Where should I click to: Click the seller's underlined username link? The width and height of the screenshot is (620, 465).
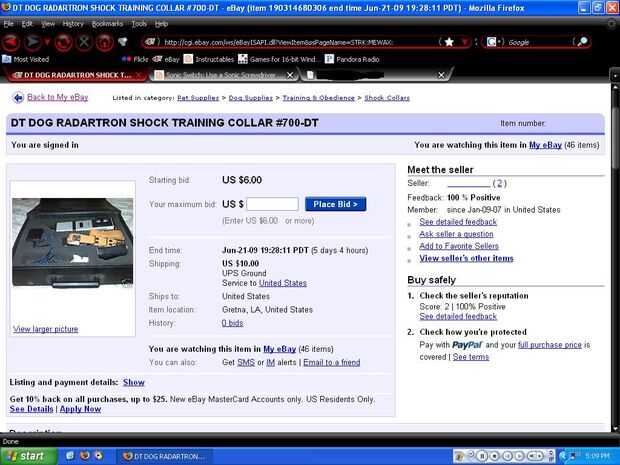pyautogui.click(x=469, y=183)
